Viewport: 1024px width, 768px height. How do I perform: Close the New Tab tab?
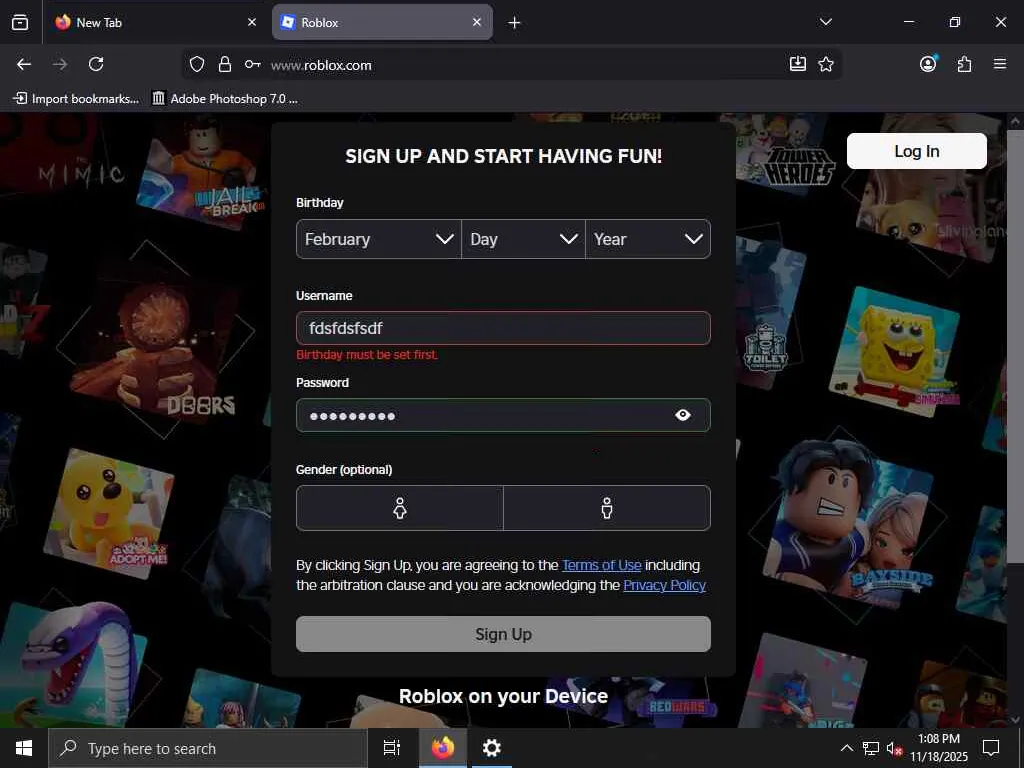pos(252,22)
